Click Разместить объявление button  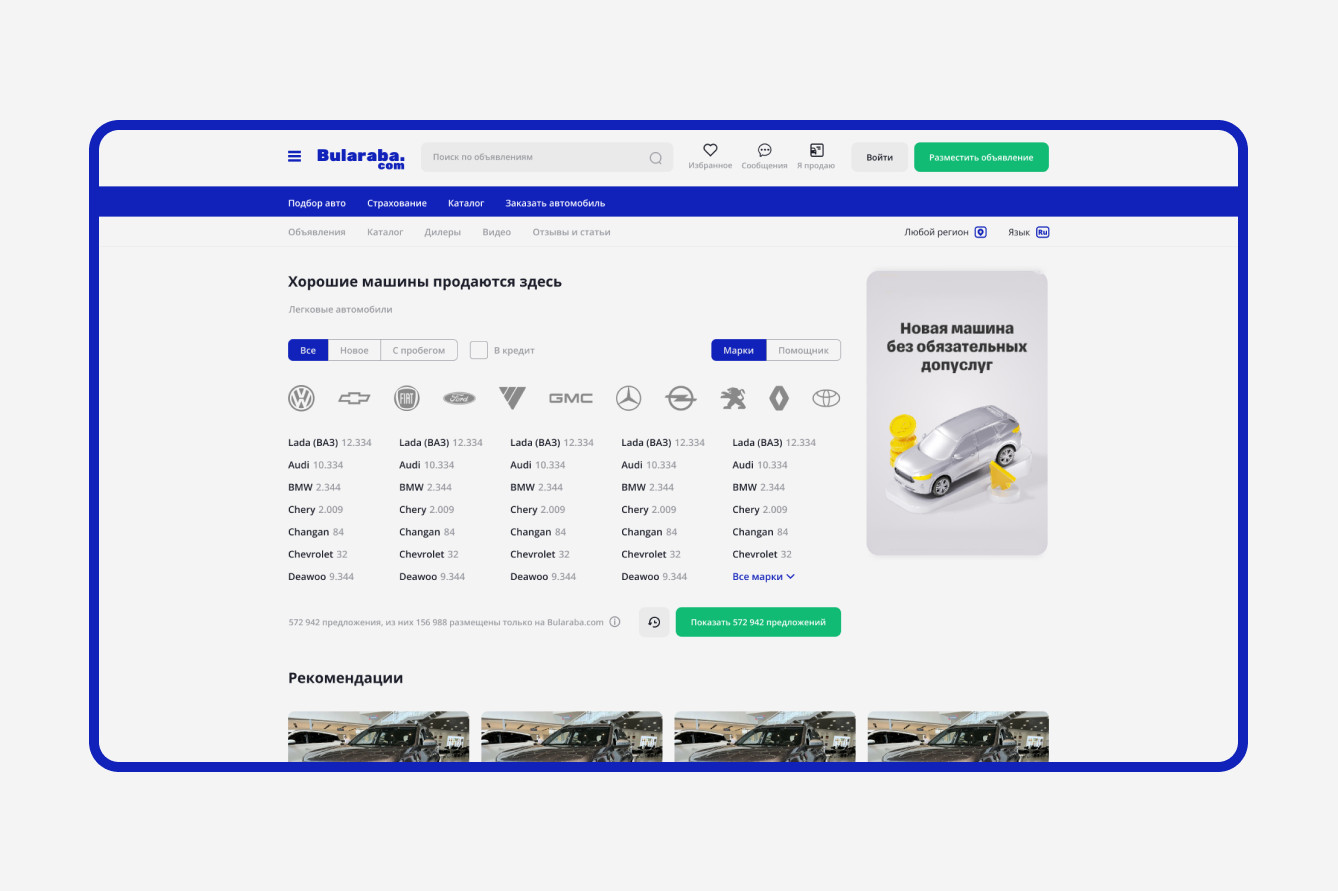pos(981,157)
